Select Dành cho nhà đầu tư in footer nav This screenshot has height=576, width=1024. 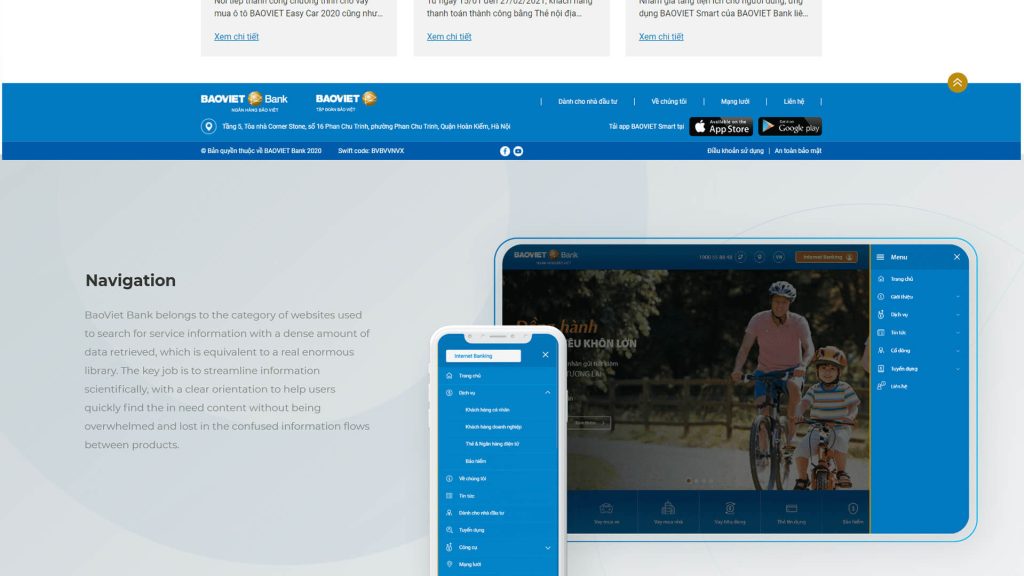[x=588, y=102]
